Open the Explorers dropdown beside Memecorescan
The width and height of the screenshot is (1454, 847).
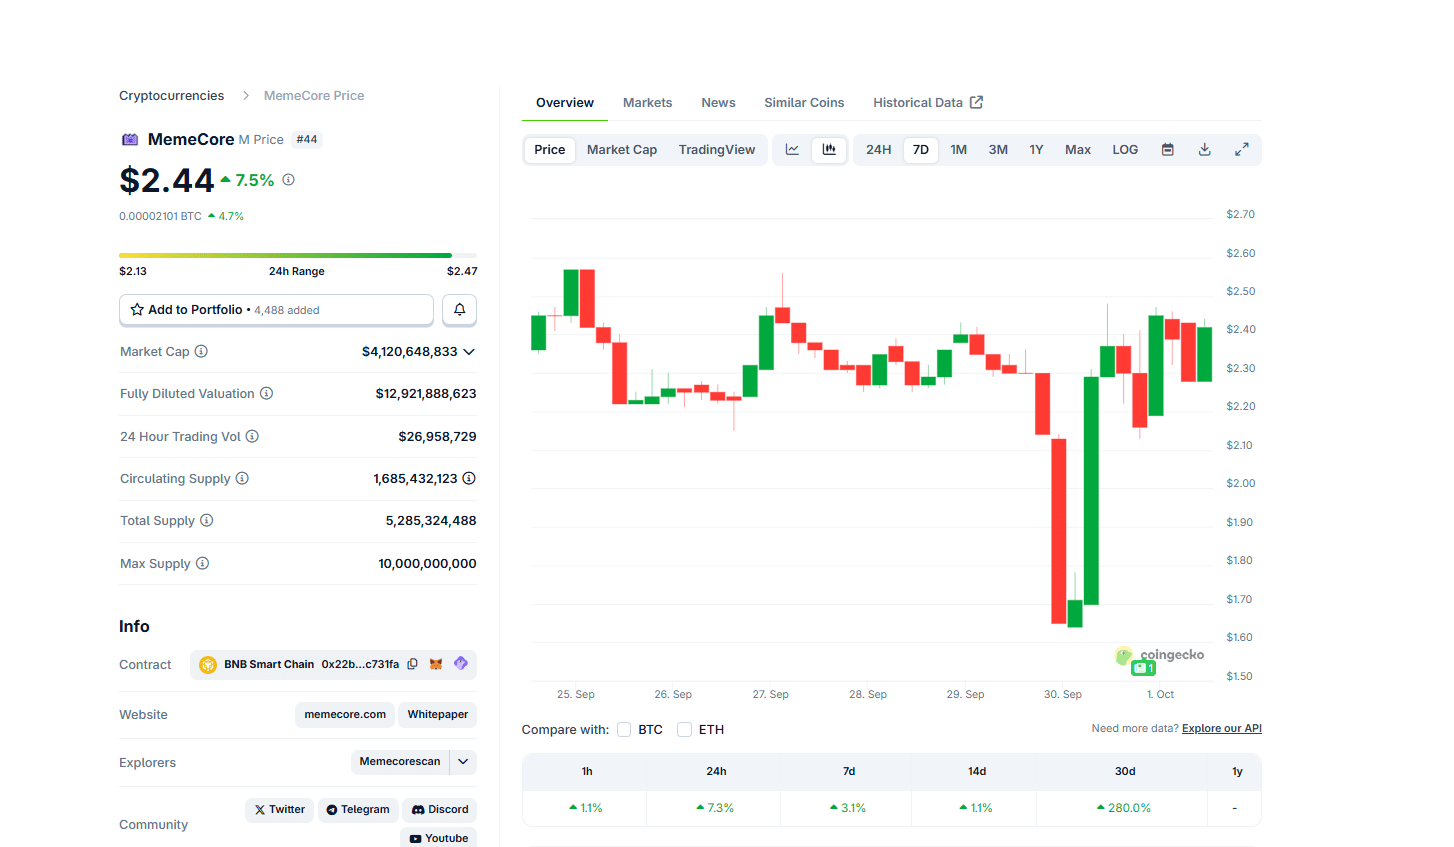click(463, 761)
